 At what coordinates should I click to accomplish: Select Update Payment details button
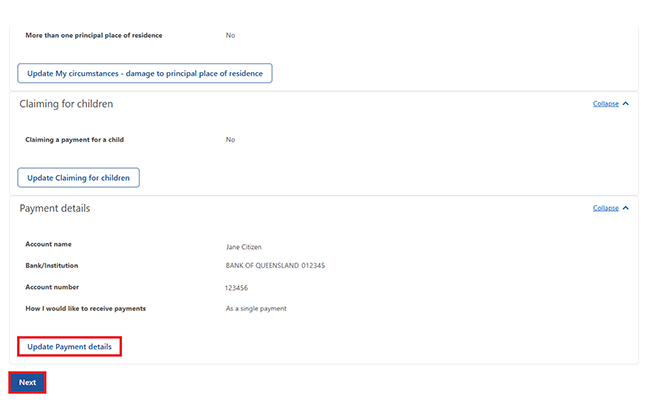[x=69, y=347]
